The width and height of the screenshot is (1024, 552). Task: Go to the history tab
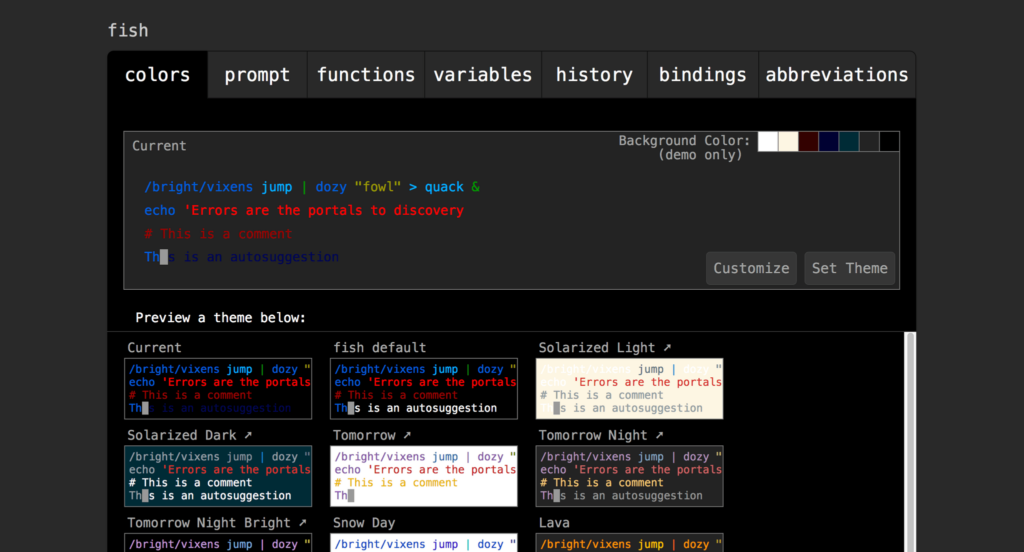pos(594,75)
